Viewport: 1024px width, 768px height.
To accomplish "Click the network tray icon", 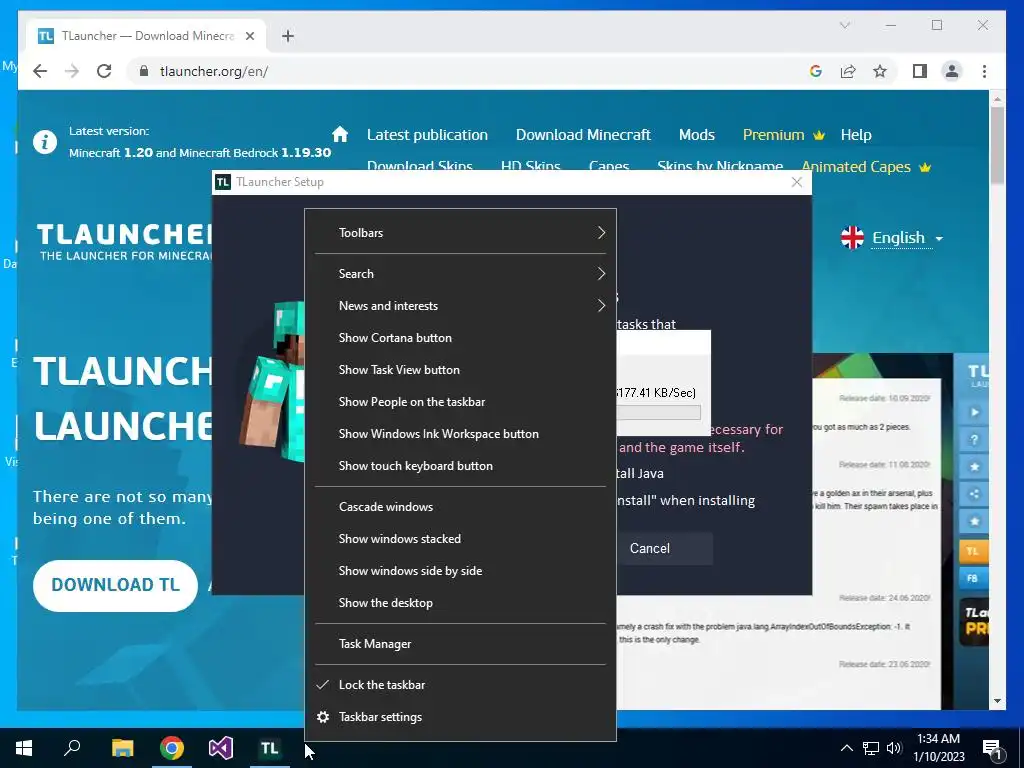I will pos(871,748).
